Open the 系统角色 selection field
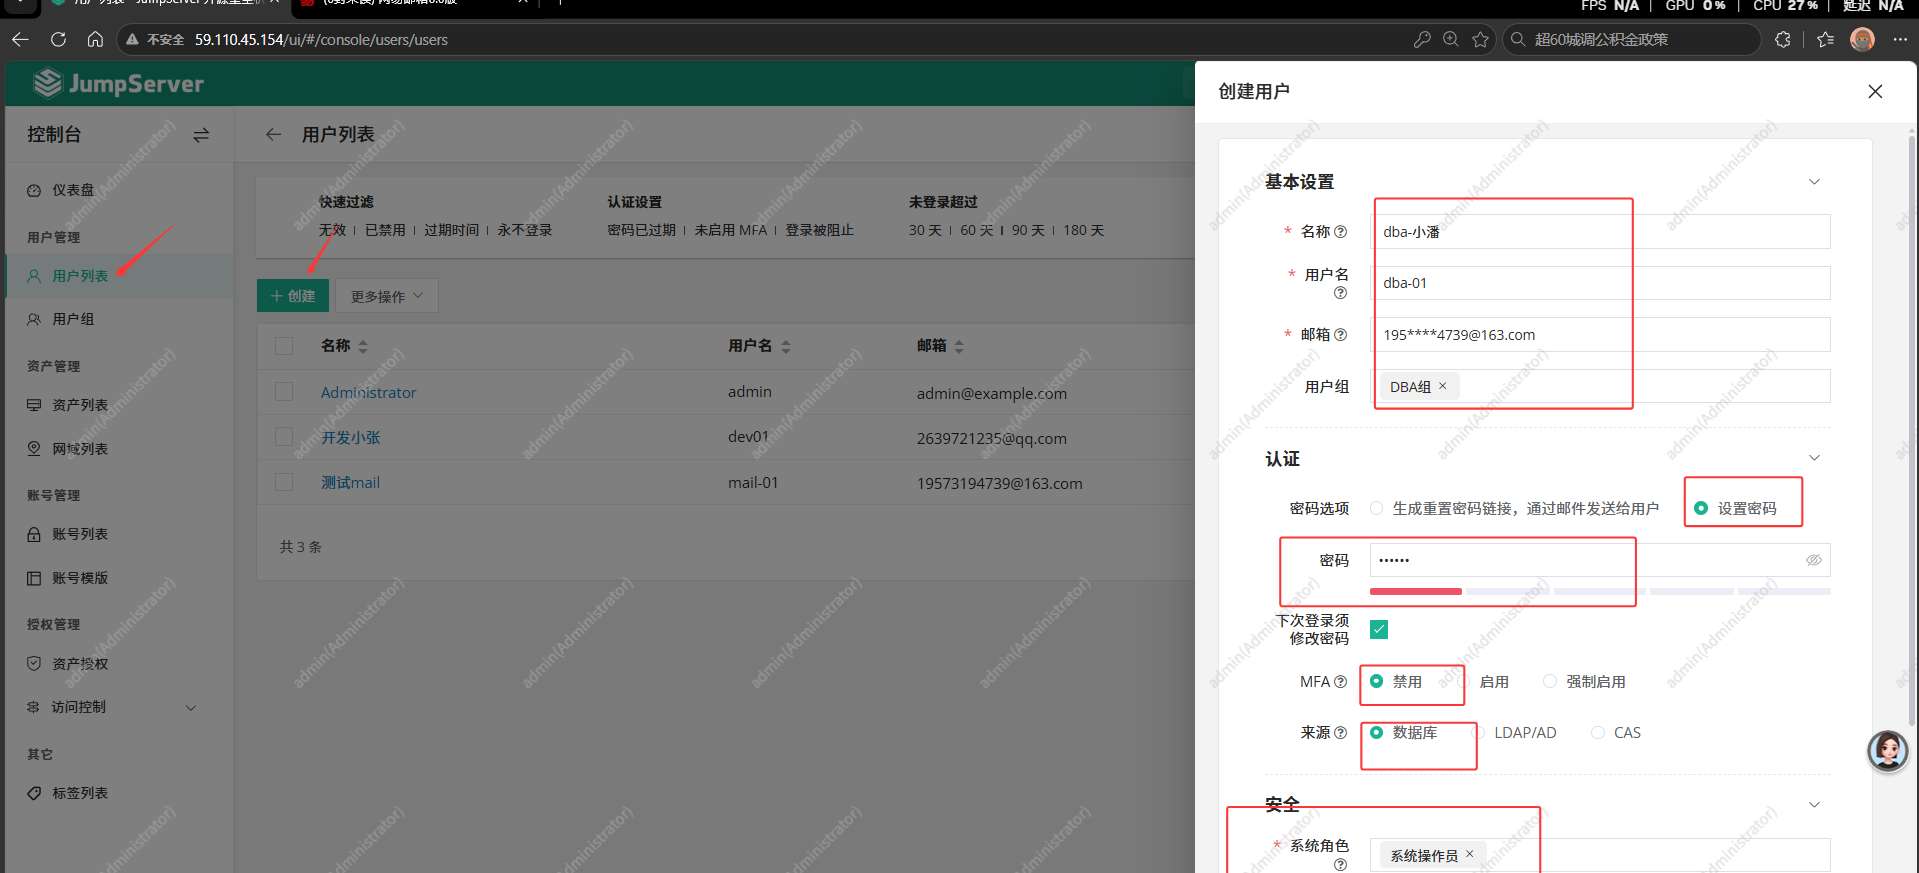 coord(1600,855)
